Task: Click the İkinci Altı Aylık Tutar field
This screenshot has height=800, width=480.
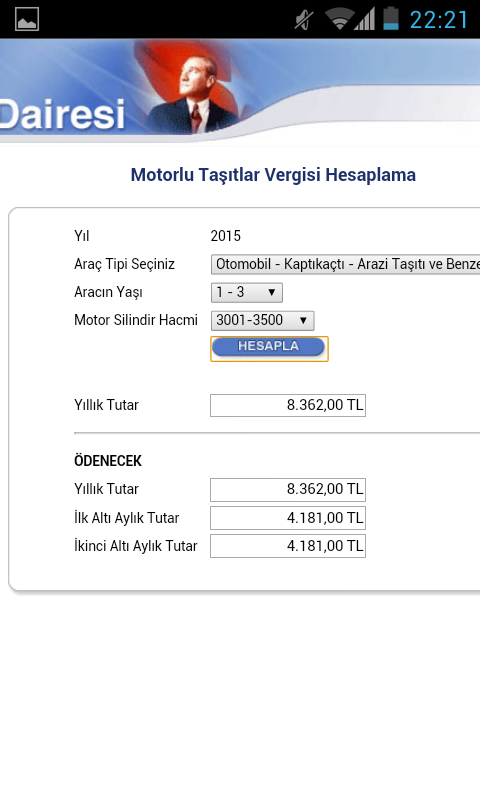Action: [x=288, y=546]
